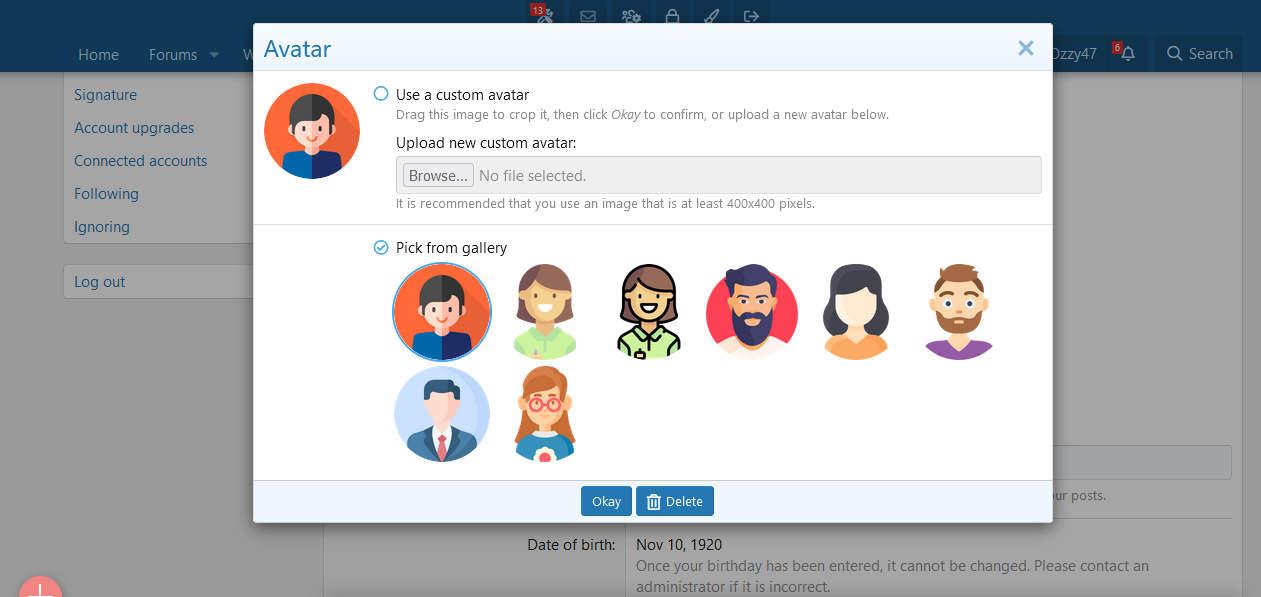This screenshot has height=597, width=1261.
Task: Open the Home navigation tab
Action: tap(99, 55)
